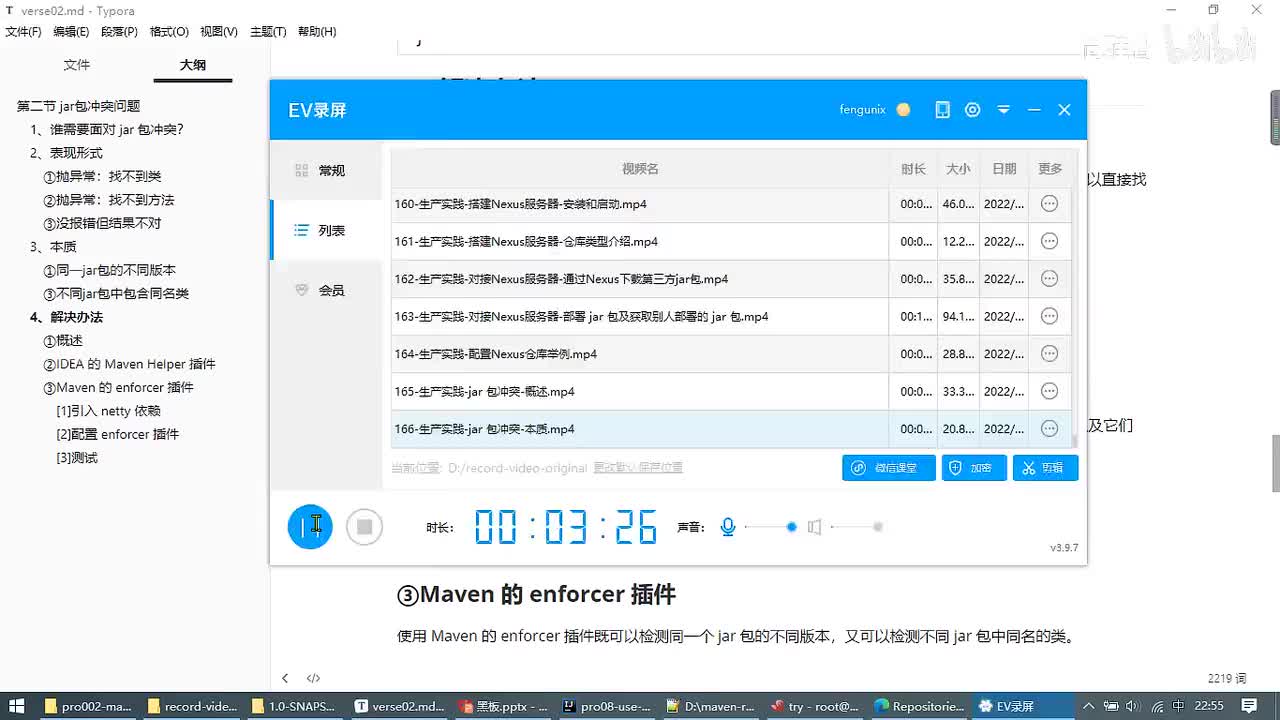Open more options for video 164 row
Image resolution: width=1280 pixels, height=720 pixels.
tap(1049, 354)
